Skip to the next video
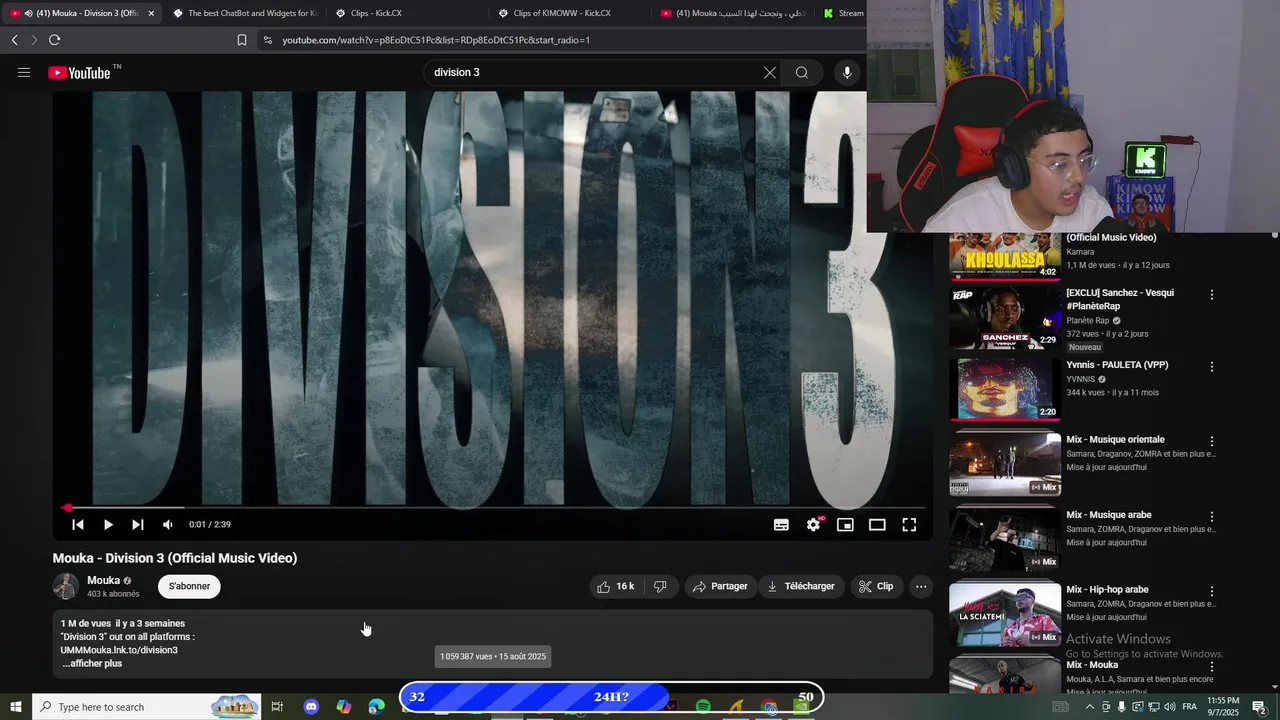 click(138, 524)
